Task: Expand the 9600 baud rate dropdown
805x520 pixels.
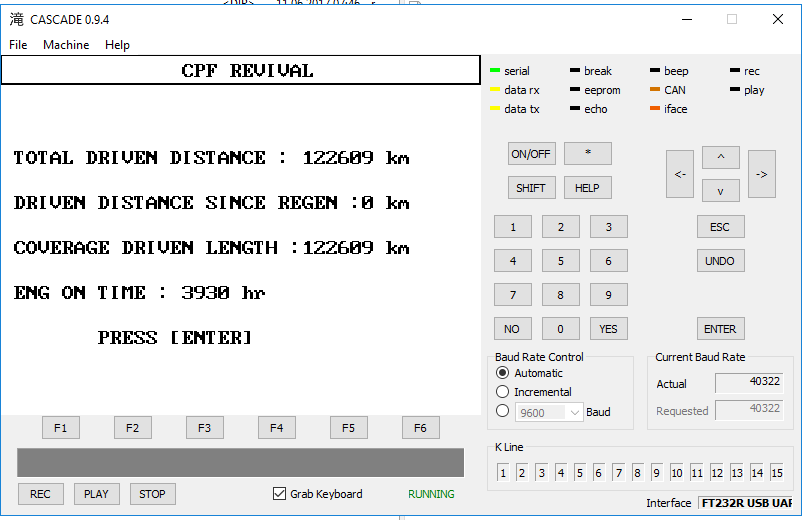Action: (x=574, y=412)
